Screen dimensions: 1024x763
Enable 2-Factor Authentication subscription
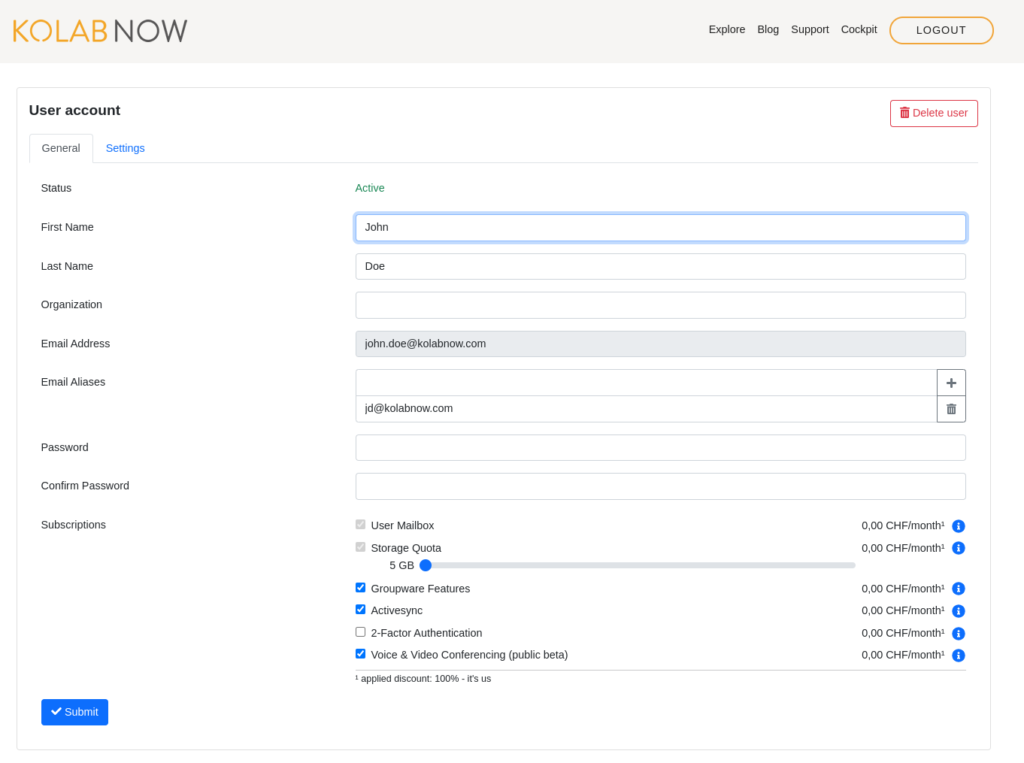[x=360, y=631]
